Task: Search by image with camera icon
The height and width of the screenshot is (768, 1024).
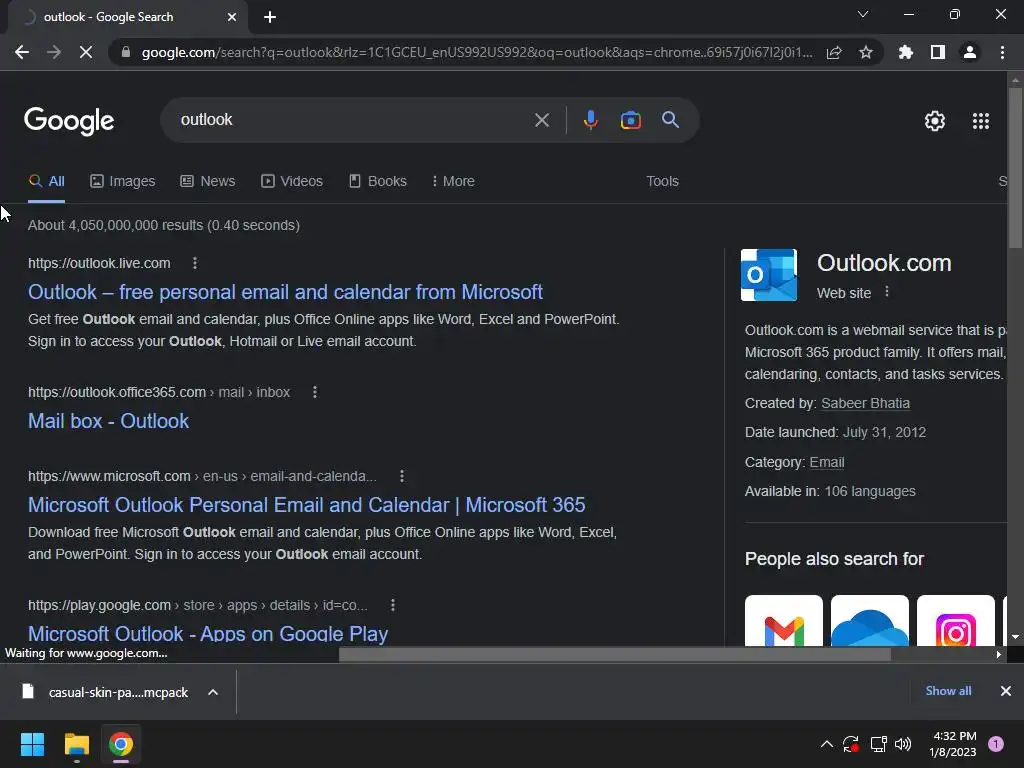Action: point(630,120)
